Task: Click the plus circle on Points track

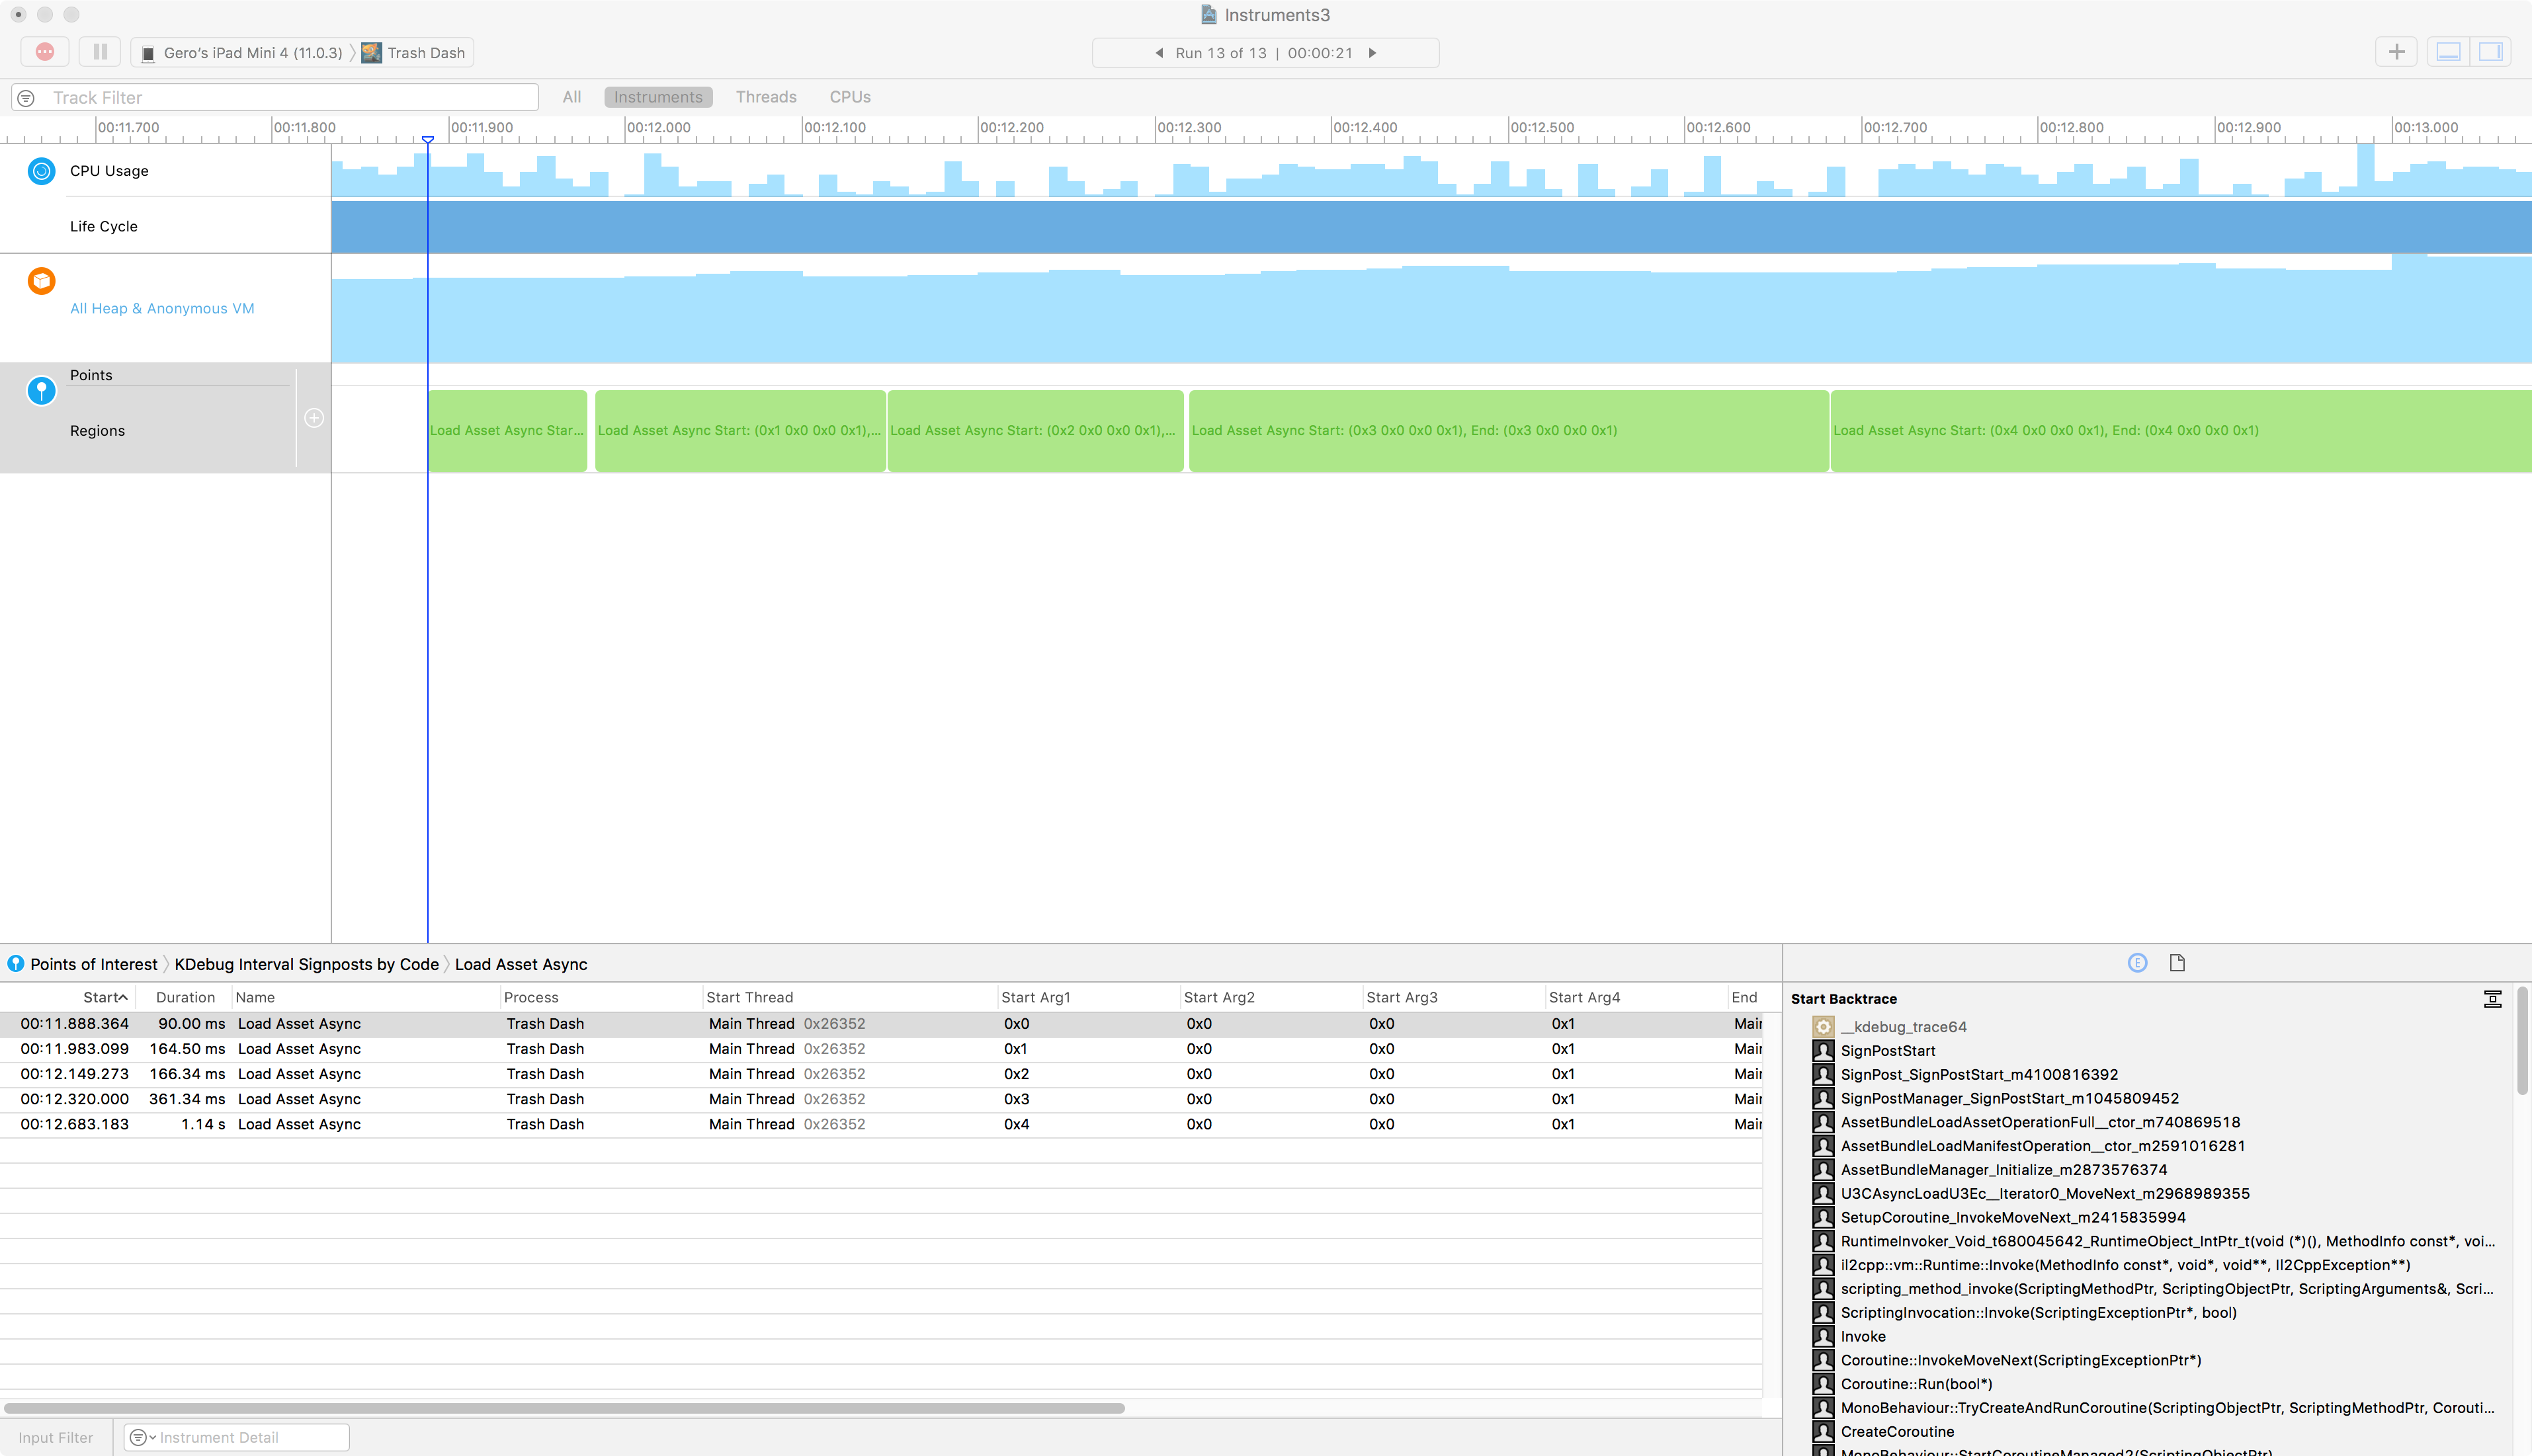Action: (314, 418)
